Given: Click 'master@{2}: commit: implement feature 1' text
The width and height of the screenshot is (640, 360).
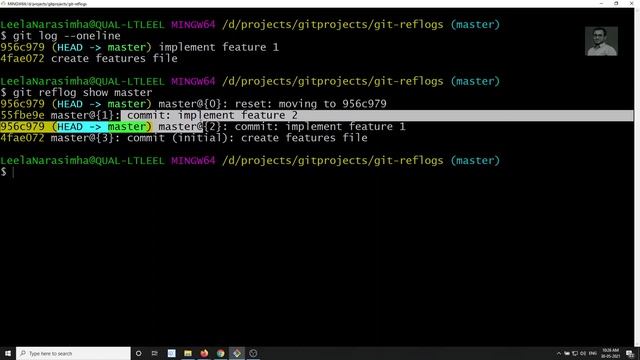Looking at the screenshot, I should pyautogui.click(x=282, y=127).
